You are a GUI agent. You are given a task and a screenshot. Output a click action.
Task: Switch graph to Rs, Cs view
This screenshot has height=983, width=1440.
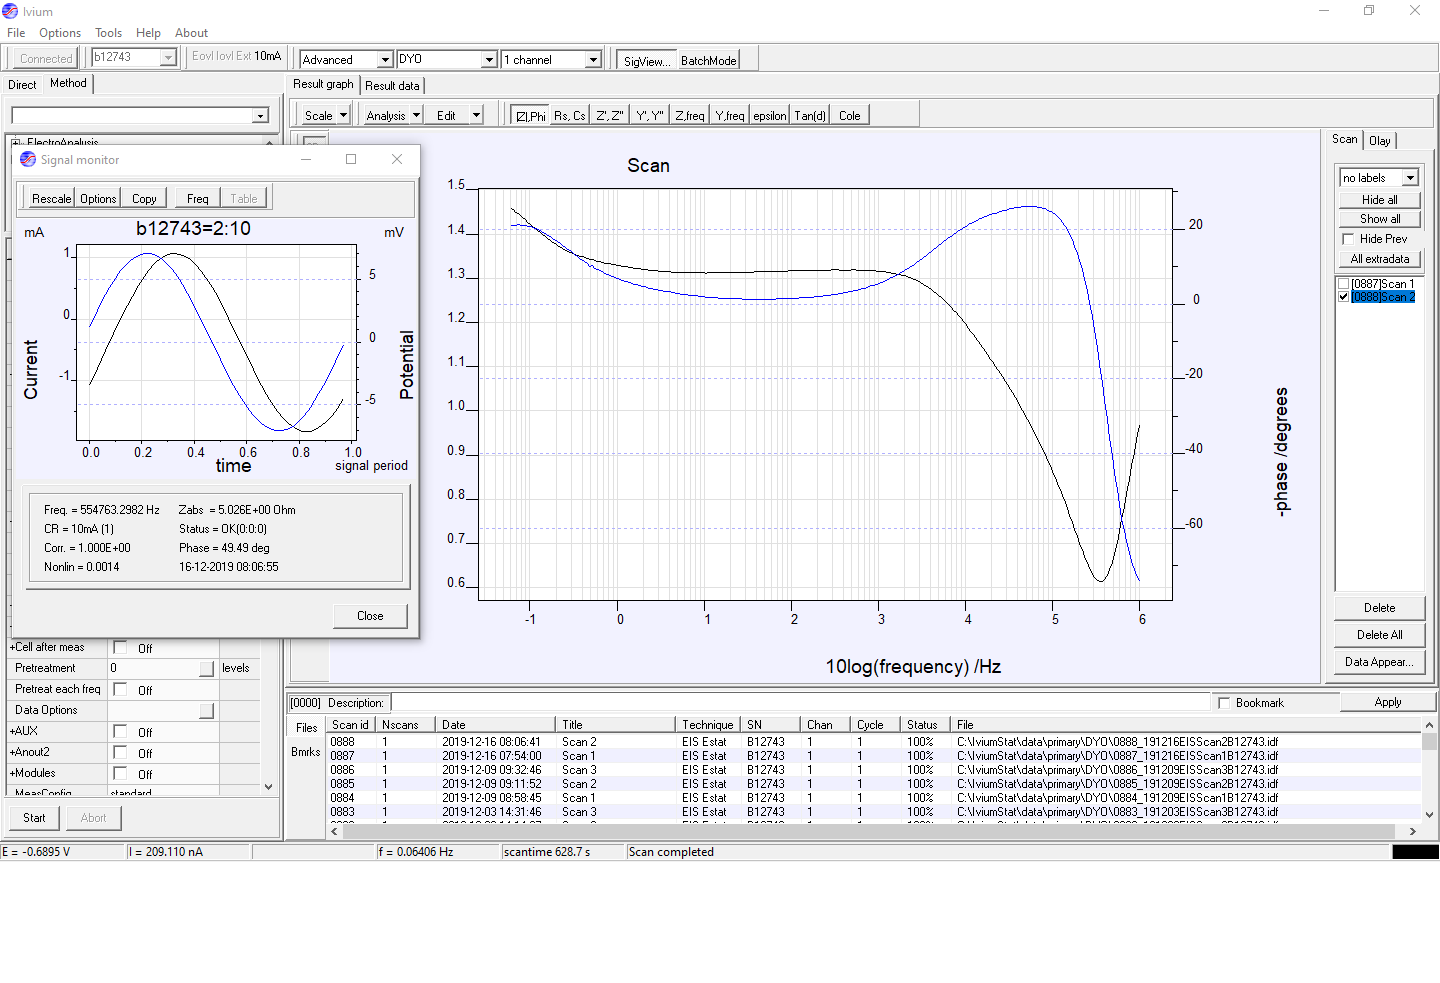coord(570,116)
